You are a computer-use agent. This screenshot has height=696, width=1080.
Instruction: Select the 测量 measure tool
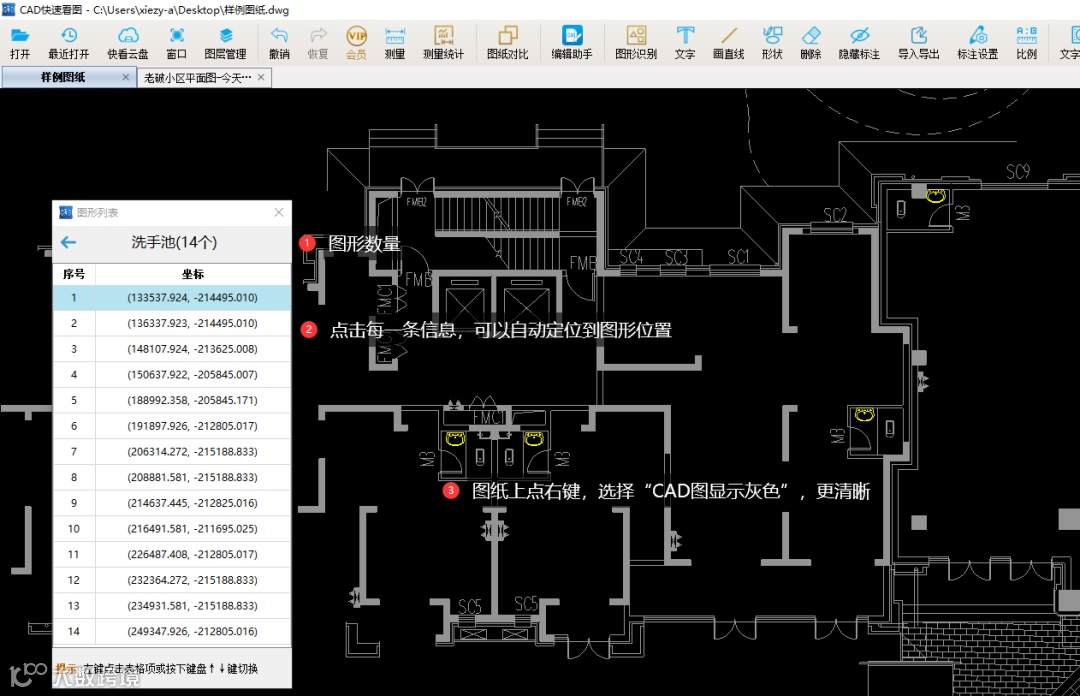click(x=395, y=43)
